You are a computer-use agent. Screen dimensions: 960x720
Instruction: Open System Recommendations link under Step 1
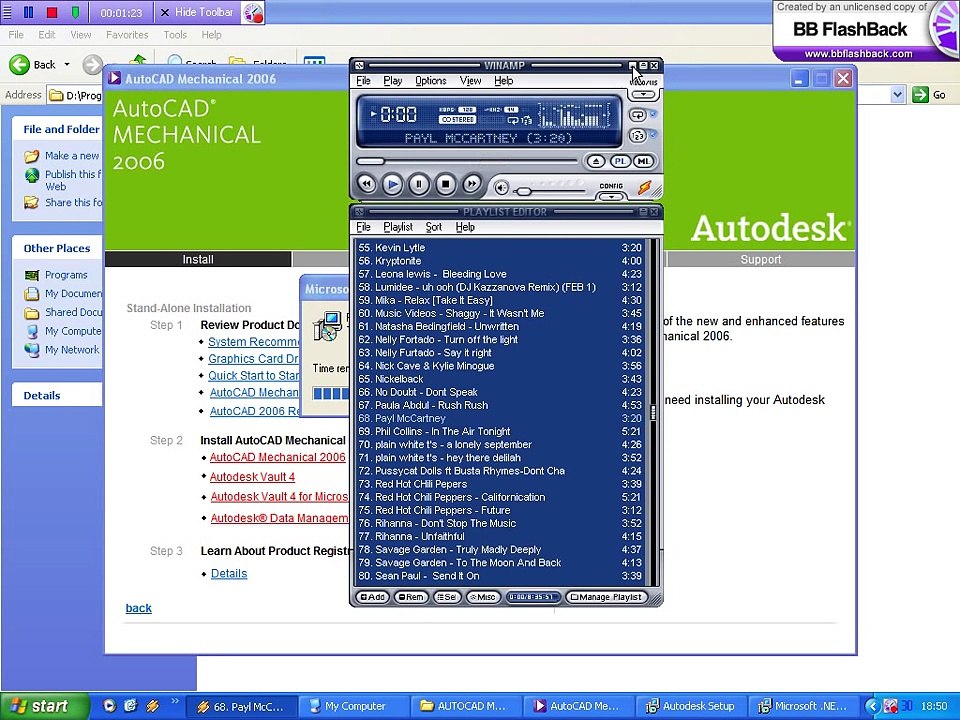pos(253,342)
